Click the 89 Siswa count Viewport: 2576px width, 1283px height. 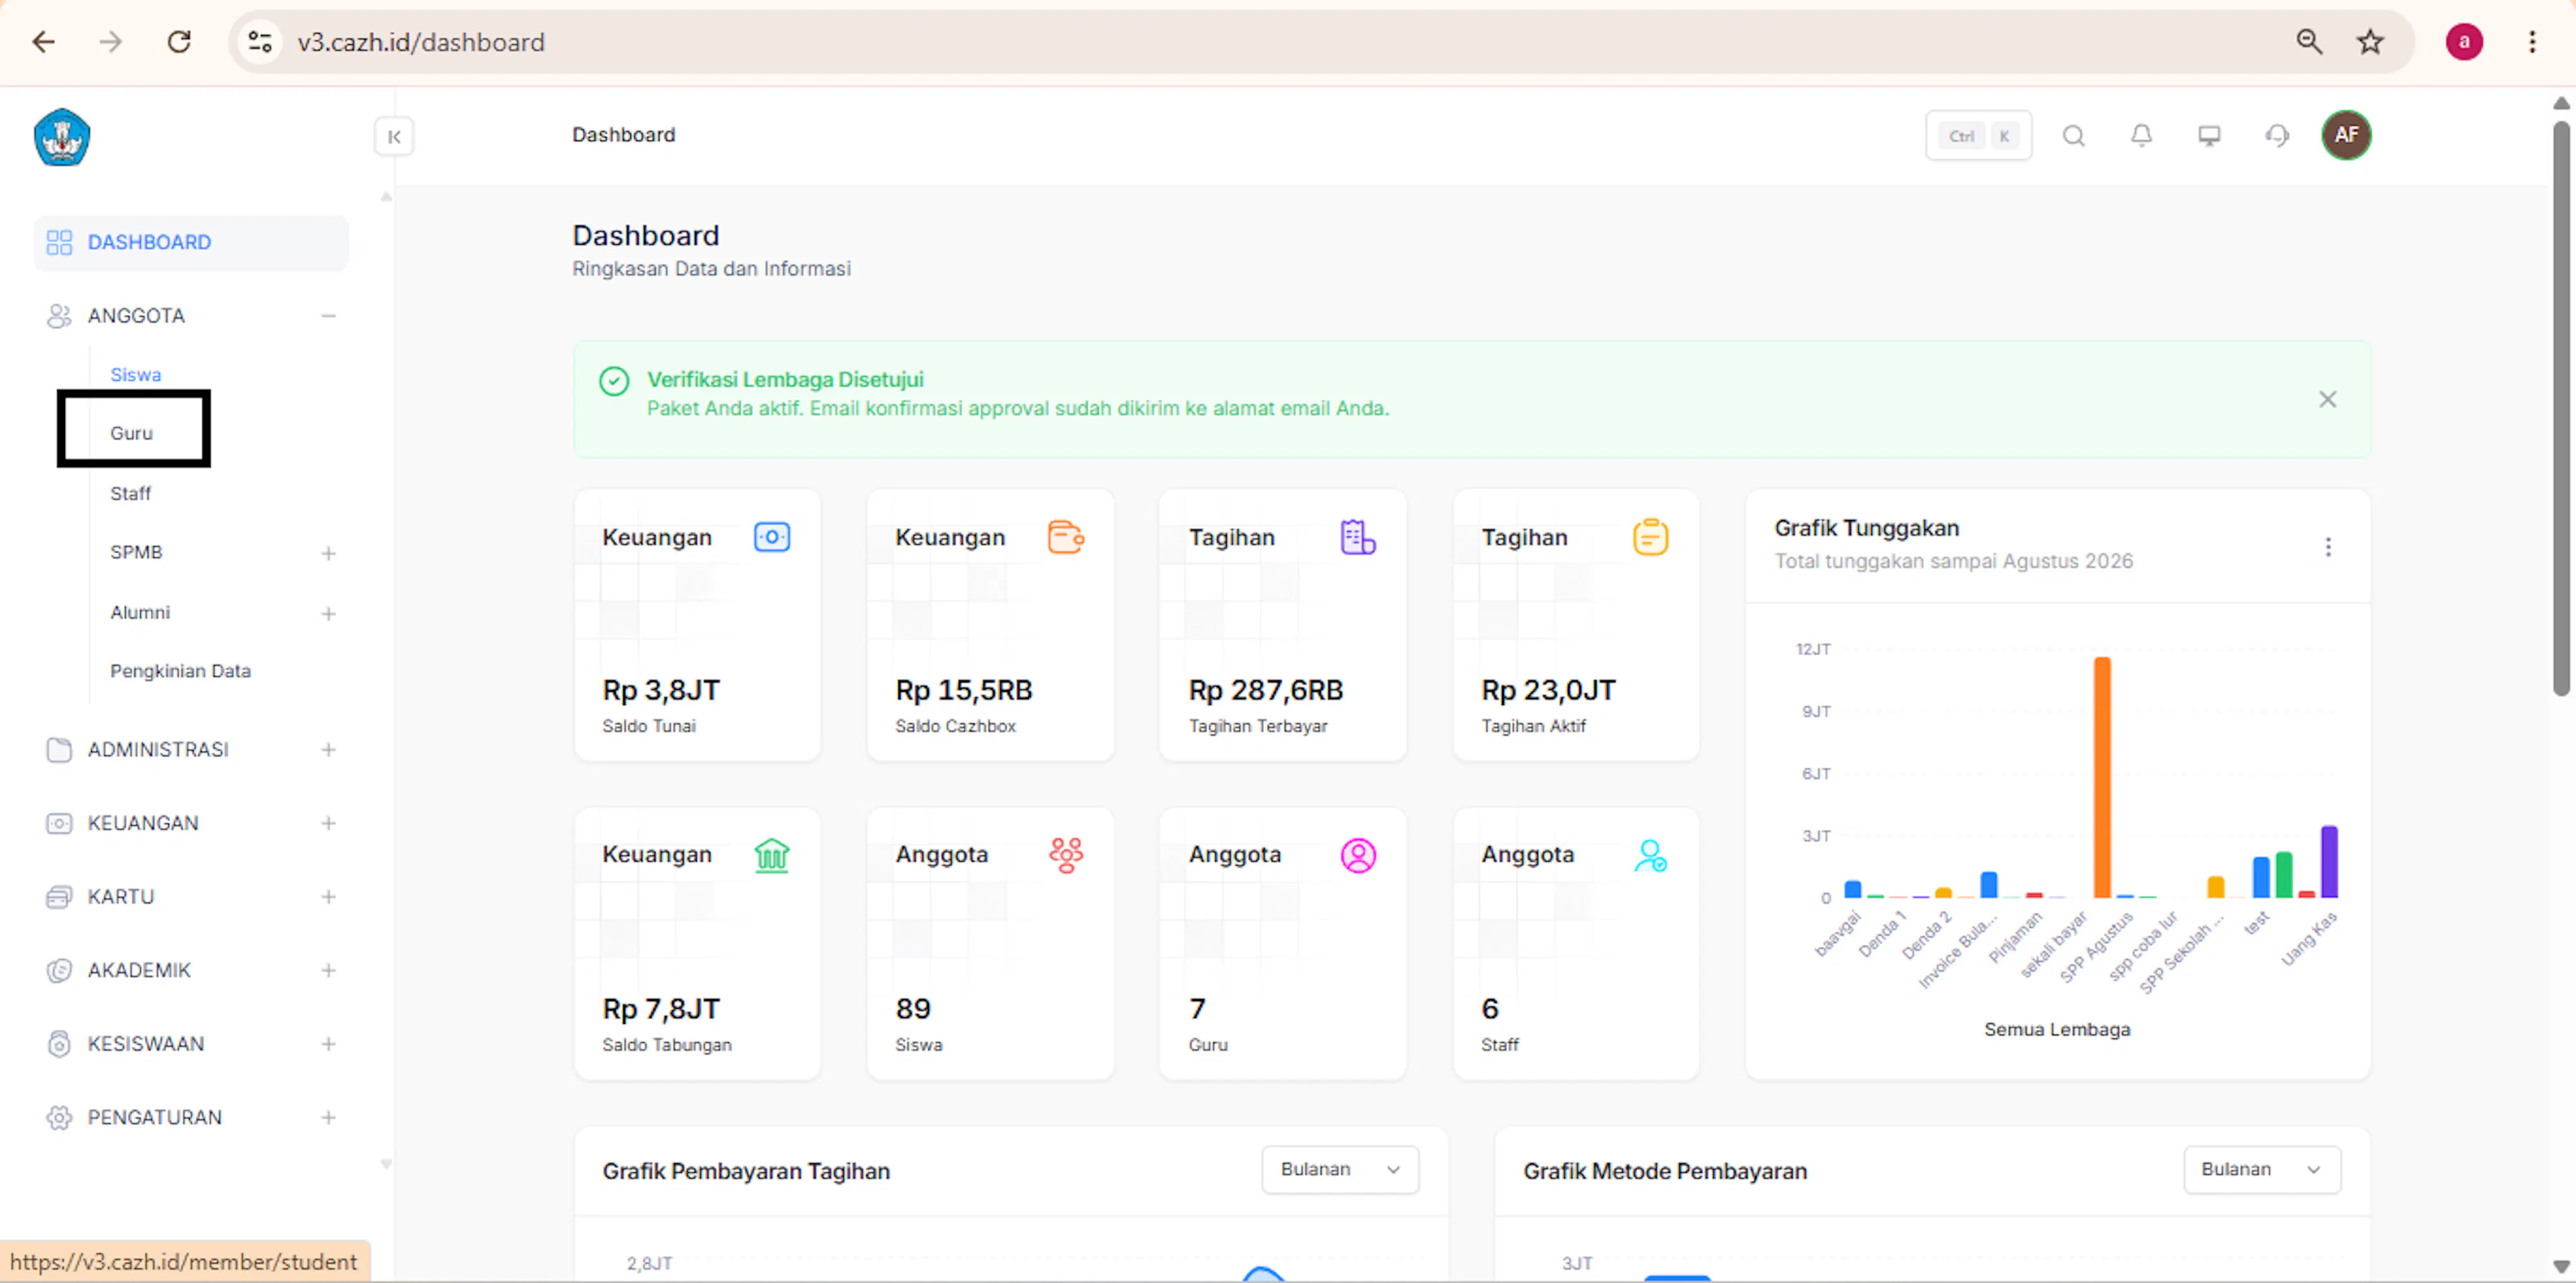point(913,1008)
